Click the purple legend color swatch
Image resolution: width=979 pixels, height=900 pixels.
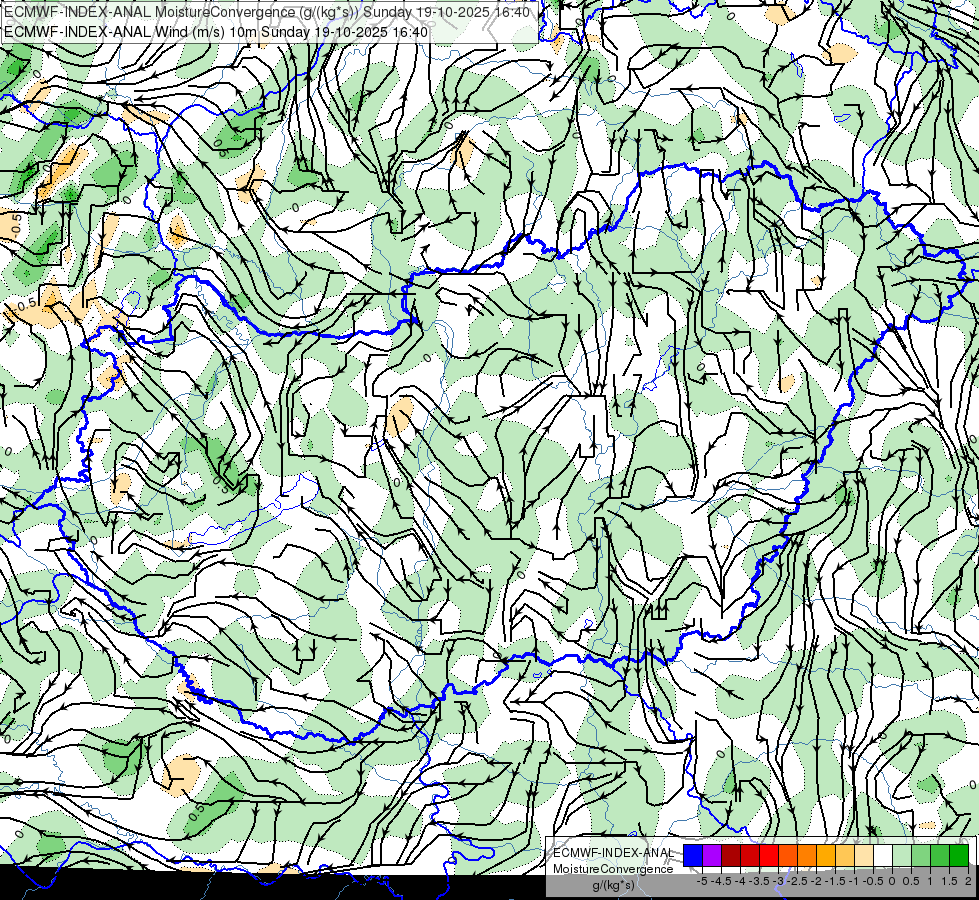coord(712,856)
